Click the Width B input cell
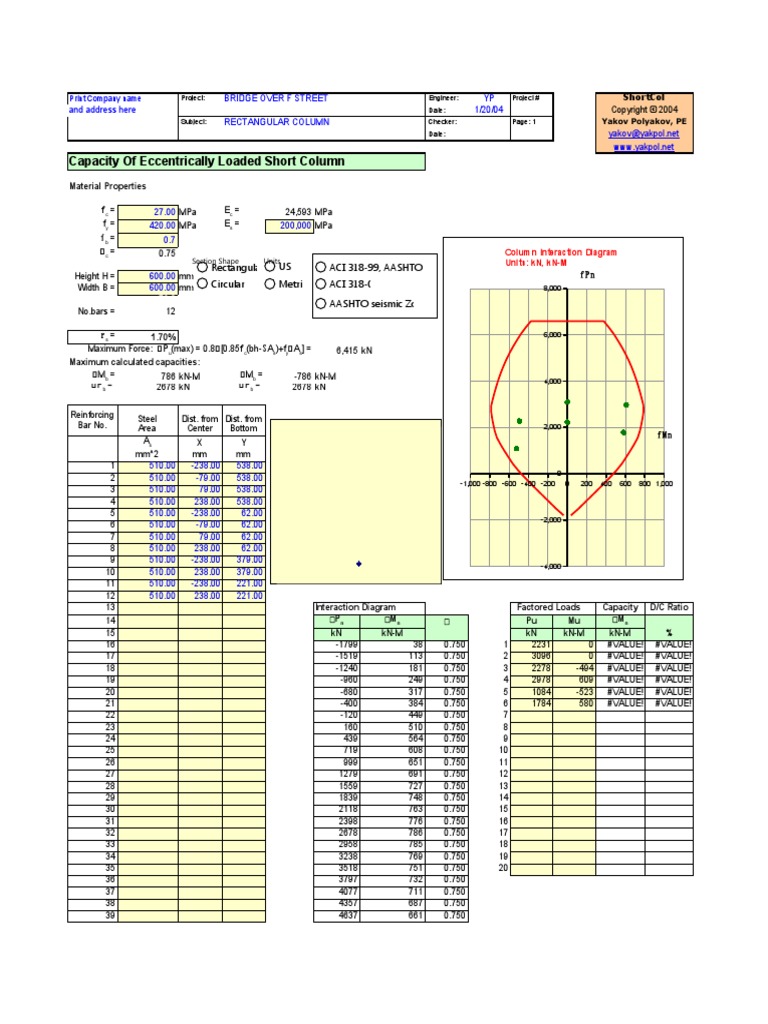The image size is (768, 1024). click(x=148, y=287)
